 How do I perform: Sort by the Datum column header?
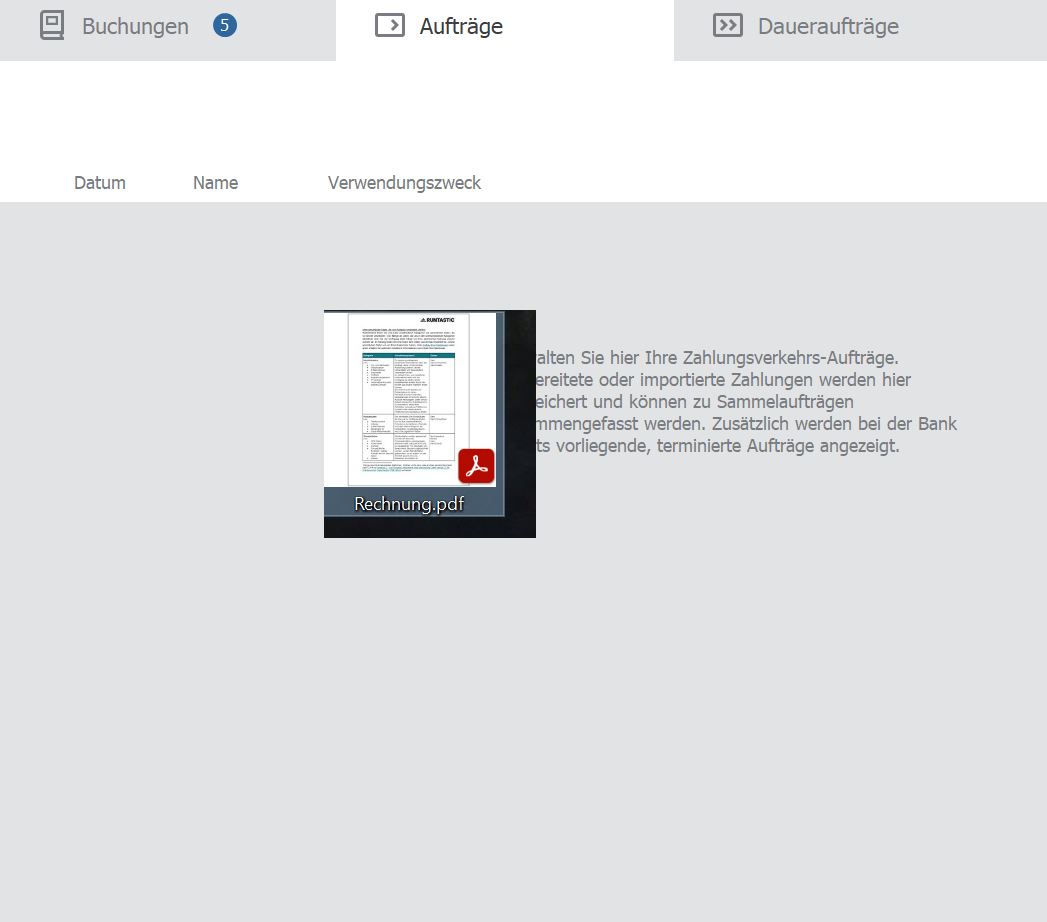click(100, 183)
